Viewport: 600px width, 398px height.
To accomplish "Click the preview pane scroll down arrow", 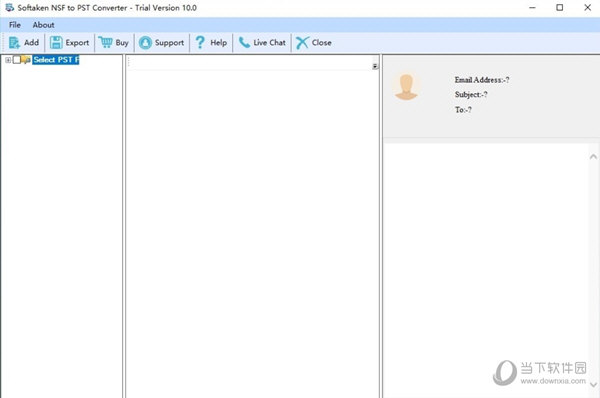I will [593, 385].
